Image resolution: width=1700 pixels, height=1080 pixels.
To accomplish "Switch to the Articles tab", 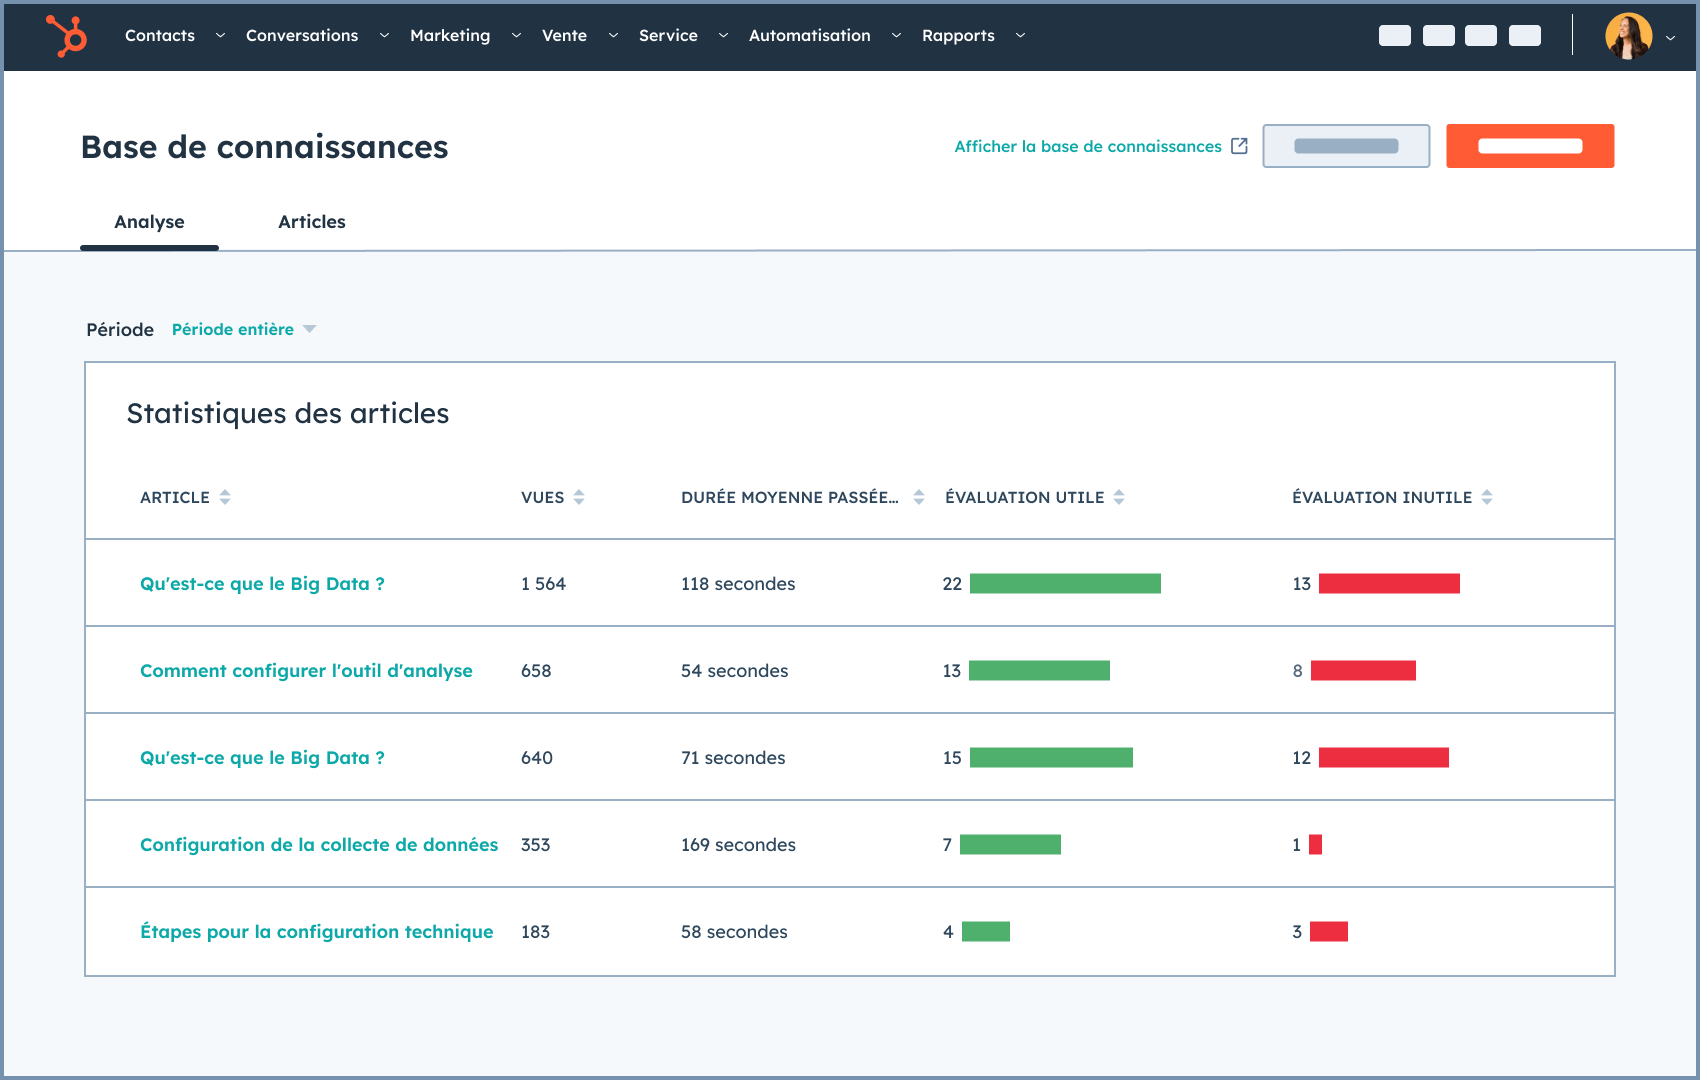I will pyautogui.click(x=312, y=222).
